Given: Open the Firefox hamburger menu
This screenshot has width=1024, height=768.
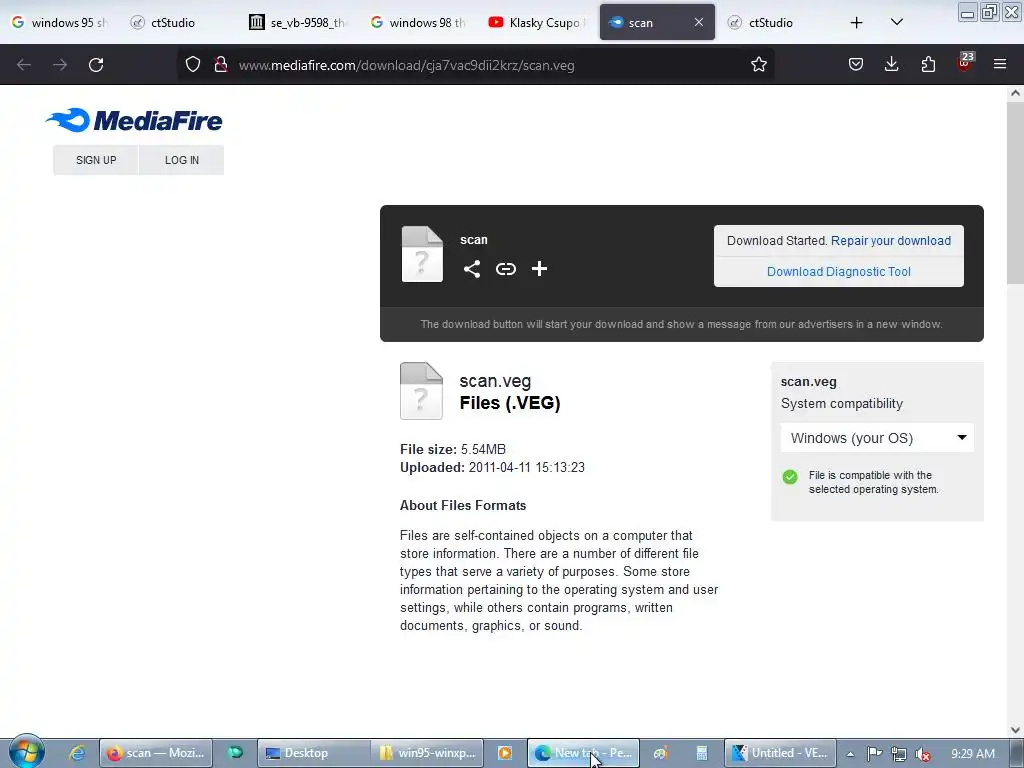Looking at the screenshot, I should [1000, 64].
